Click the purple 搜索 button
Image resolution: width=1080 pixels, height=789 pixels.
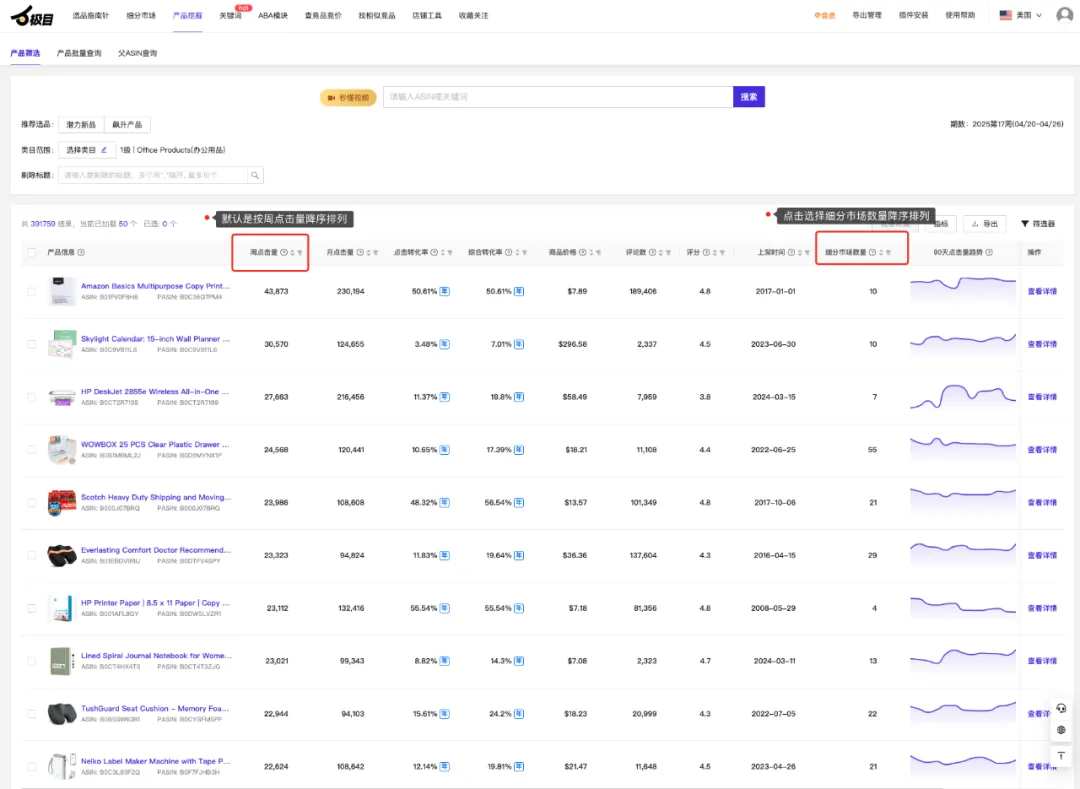click(x=749, y=97)
